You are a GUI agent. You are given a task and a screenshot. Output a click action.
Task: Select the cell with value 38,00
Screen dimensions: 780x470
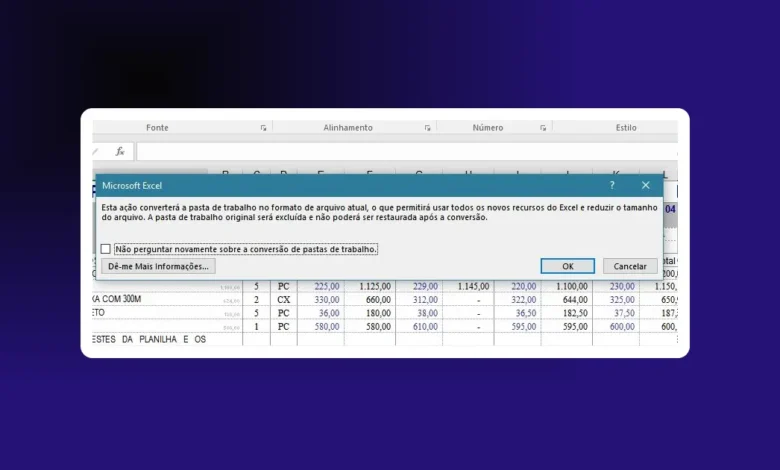[419, 313]
